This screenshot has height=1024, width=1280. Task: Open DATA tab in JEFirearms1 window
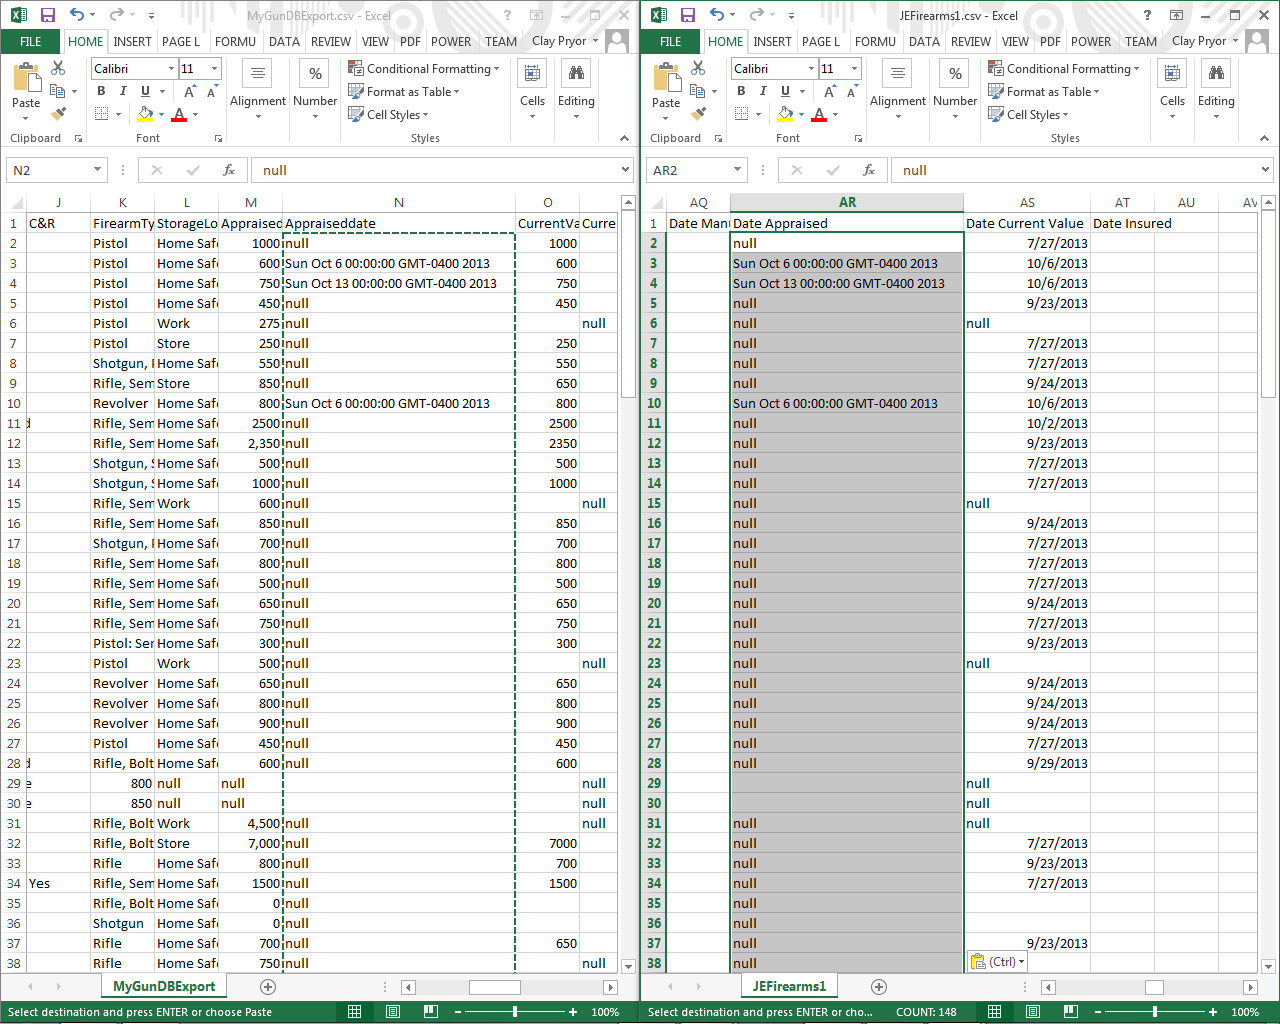[923, 41]
